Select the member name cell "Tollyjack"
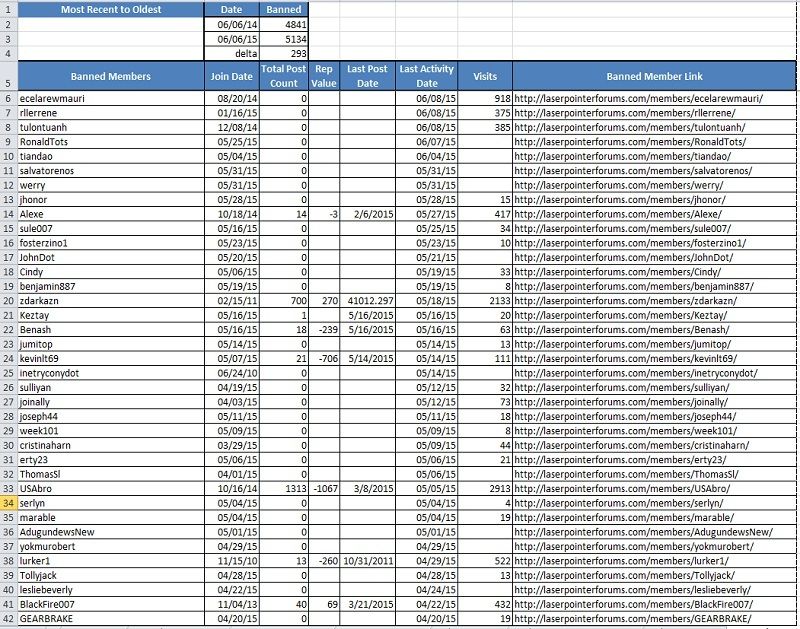The image size is (800, 629). point(111,575)
